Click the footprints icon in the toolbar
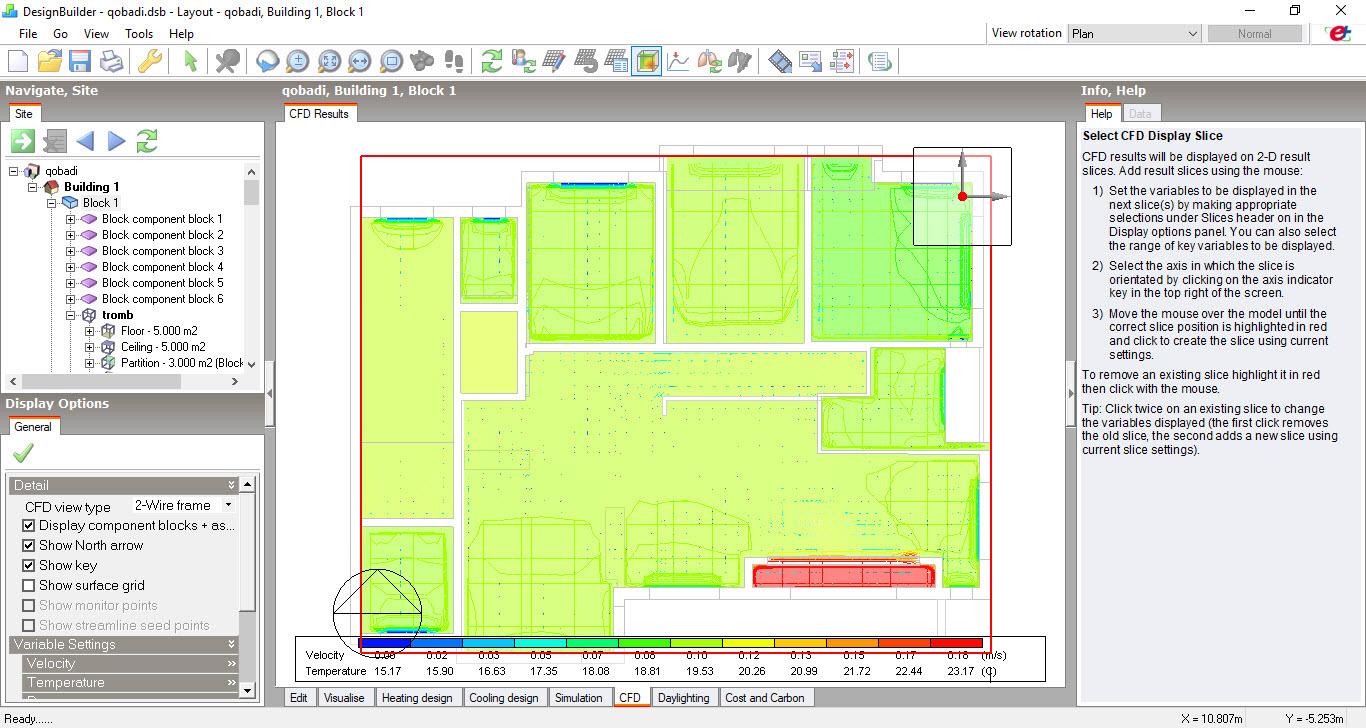Screen dimensions: 1366x728 click(454, 61)
